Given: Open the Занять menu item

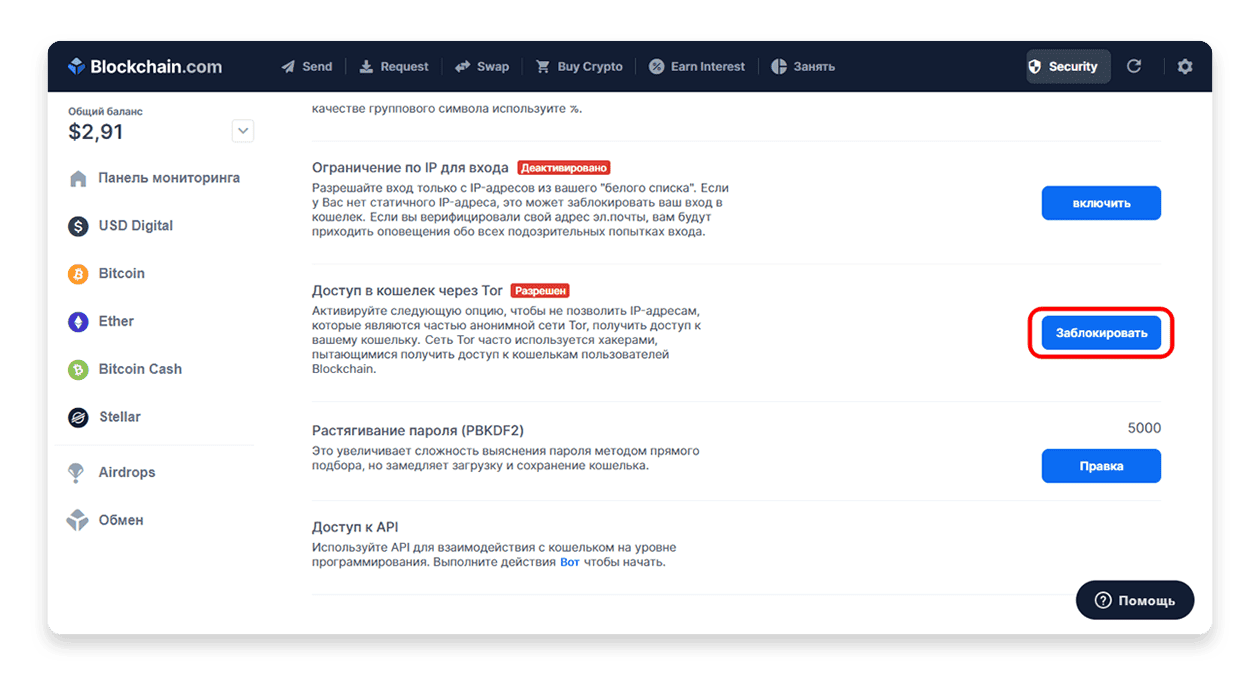Looking at the screenshot, I should (x=803, y=67).
